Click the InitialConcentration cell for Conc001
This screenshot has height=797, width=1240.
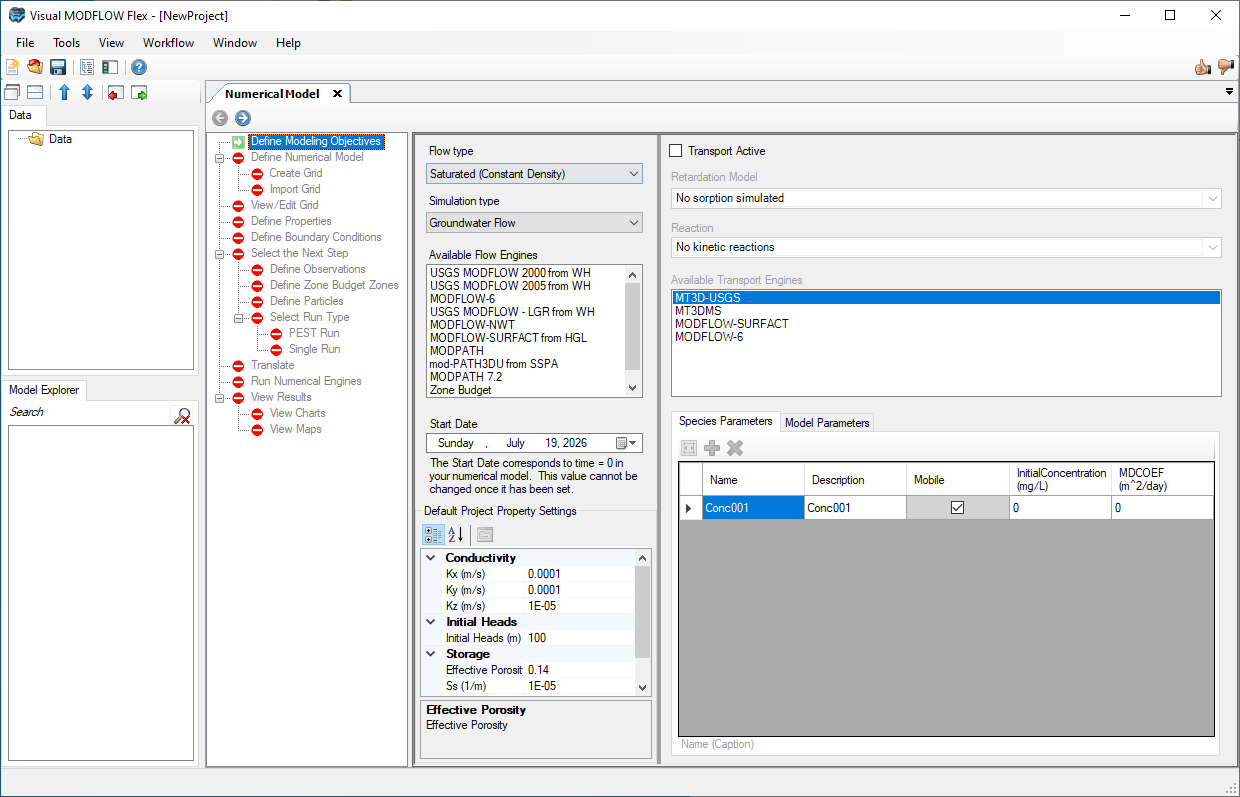(x=1060, y=508)
